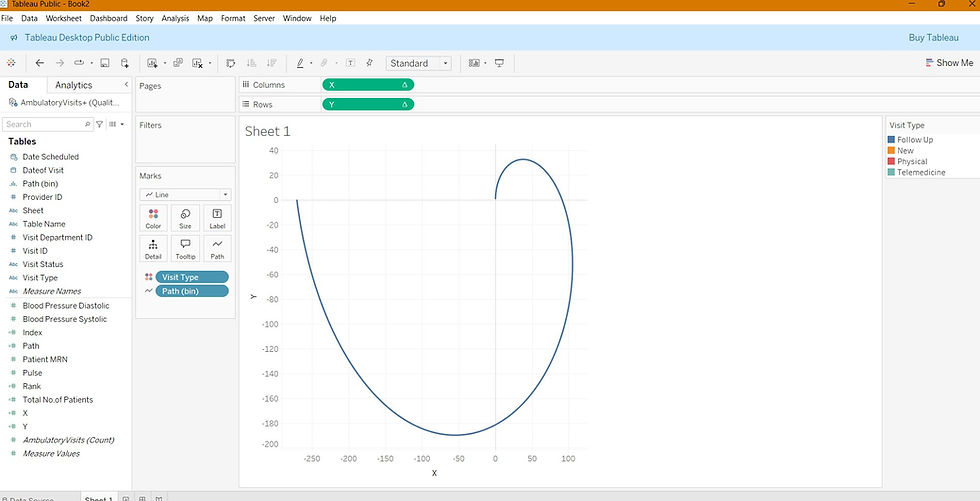This screenshot has height=501, width=980.
Task: Open the File menu
Action: 7,18
